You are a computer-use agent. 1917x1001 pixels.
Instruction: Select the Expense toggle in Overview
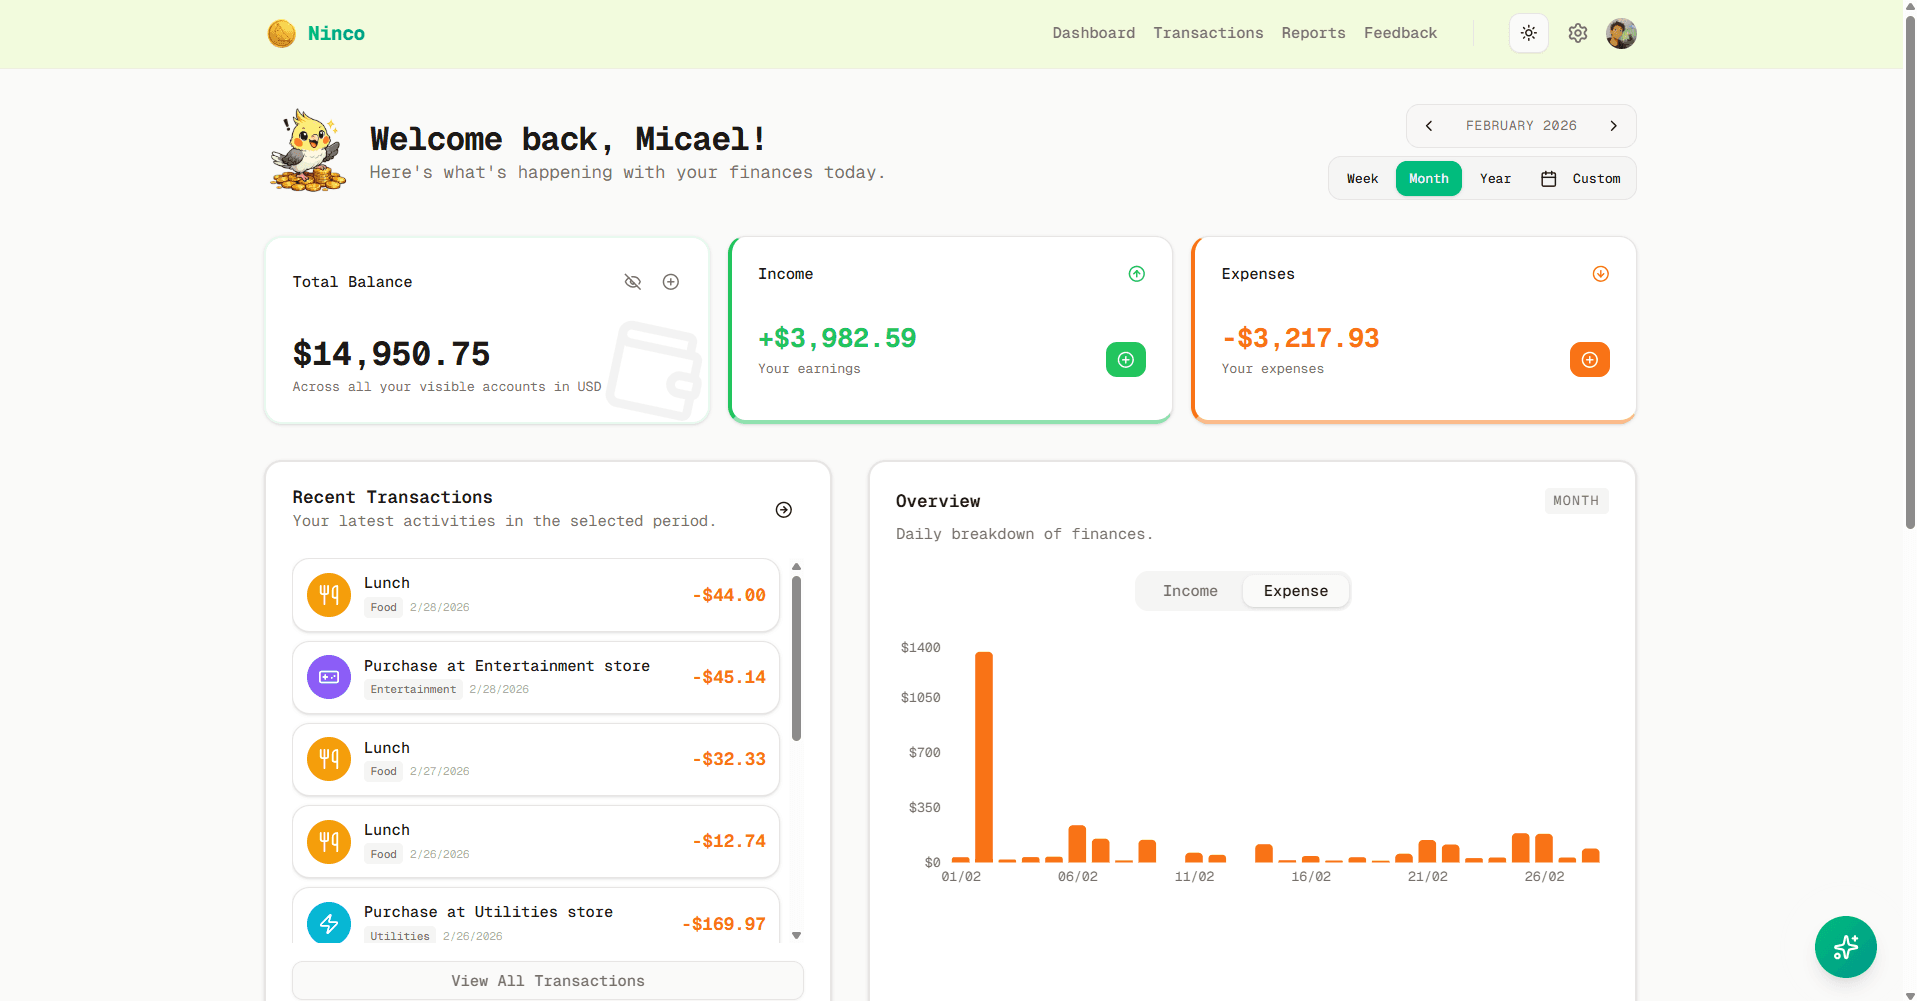point(1295,590)
